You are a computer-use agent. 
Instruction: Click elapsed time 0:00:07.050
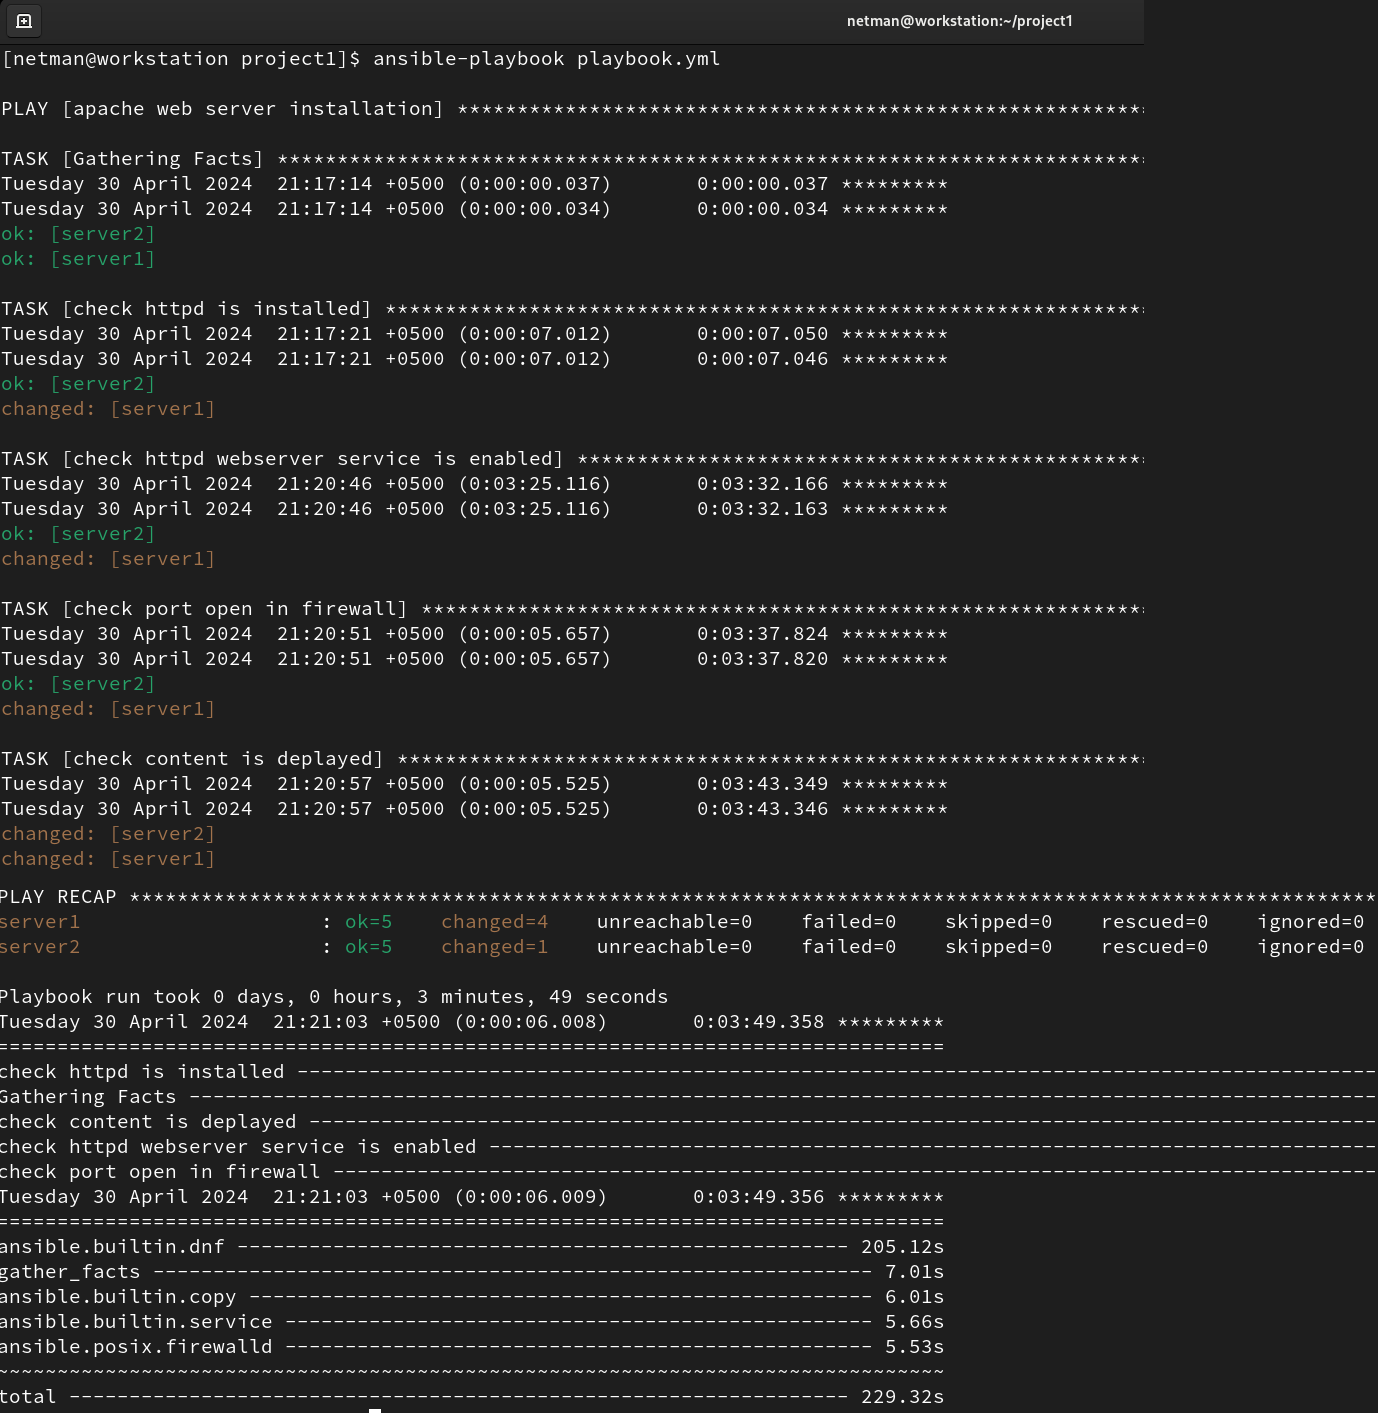[x=763, y=334]
